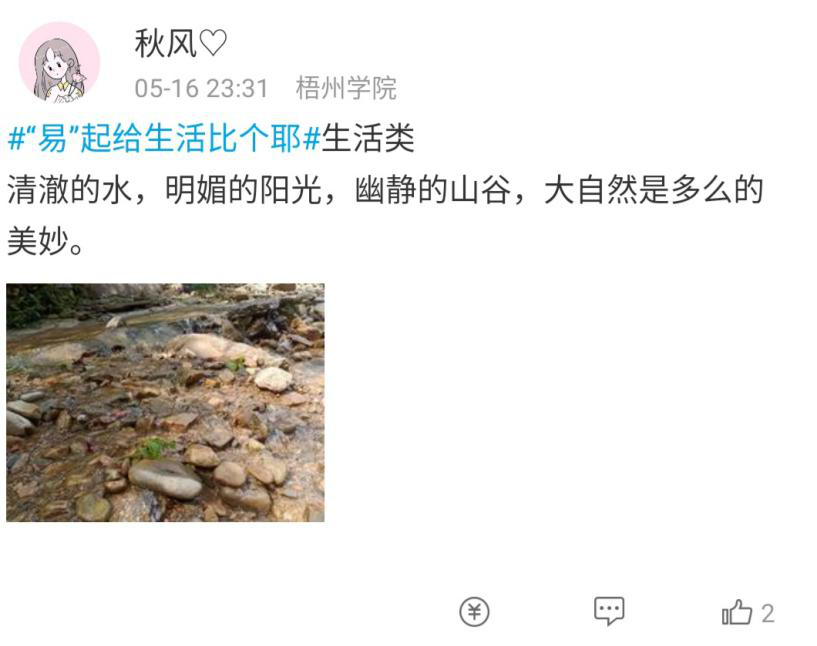Click the phrase 大自然是多么的
Image resolution: width=817 pixels, height=646 pixels.
[x=654, y=190]
